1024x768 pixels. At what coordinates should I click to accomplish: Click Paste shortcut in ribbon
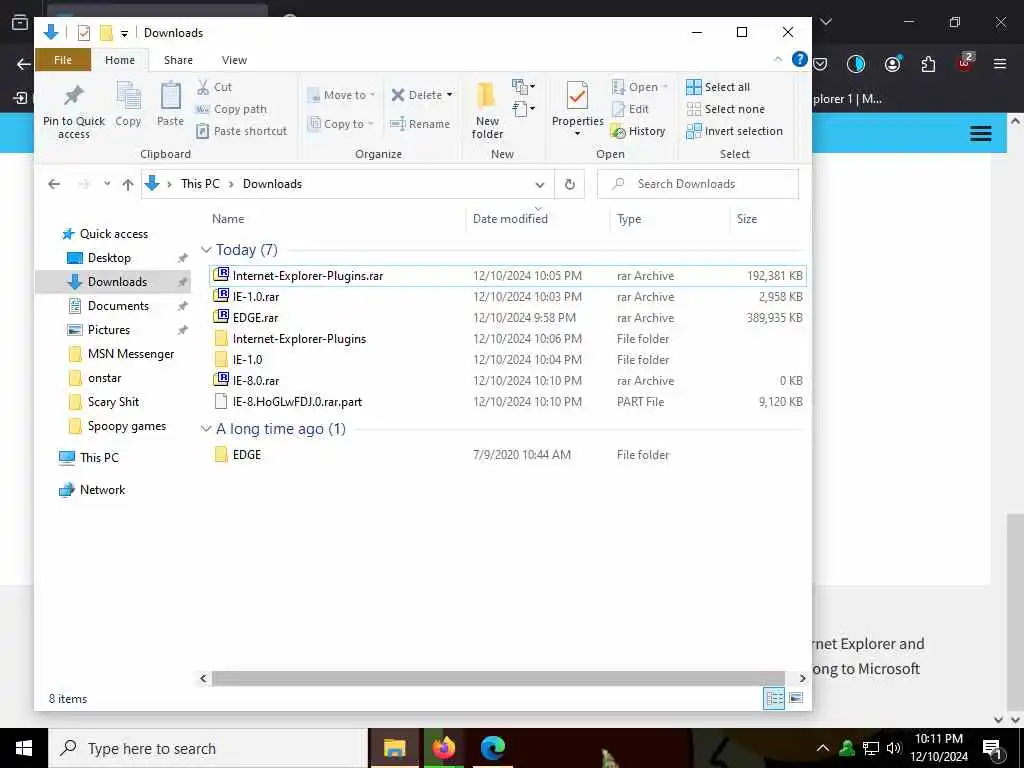(242, 131)
